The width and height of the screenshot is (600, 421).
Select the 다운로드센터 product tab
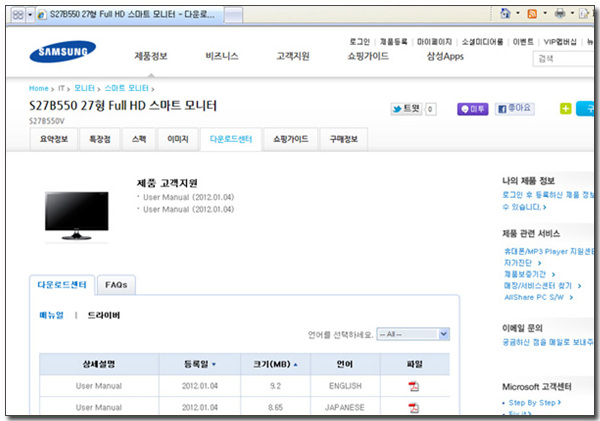[231, 139]
